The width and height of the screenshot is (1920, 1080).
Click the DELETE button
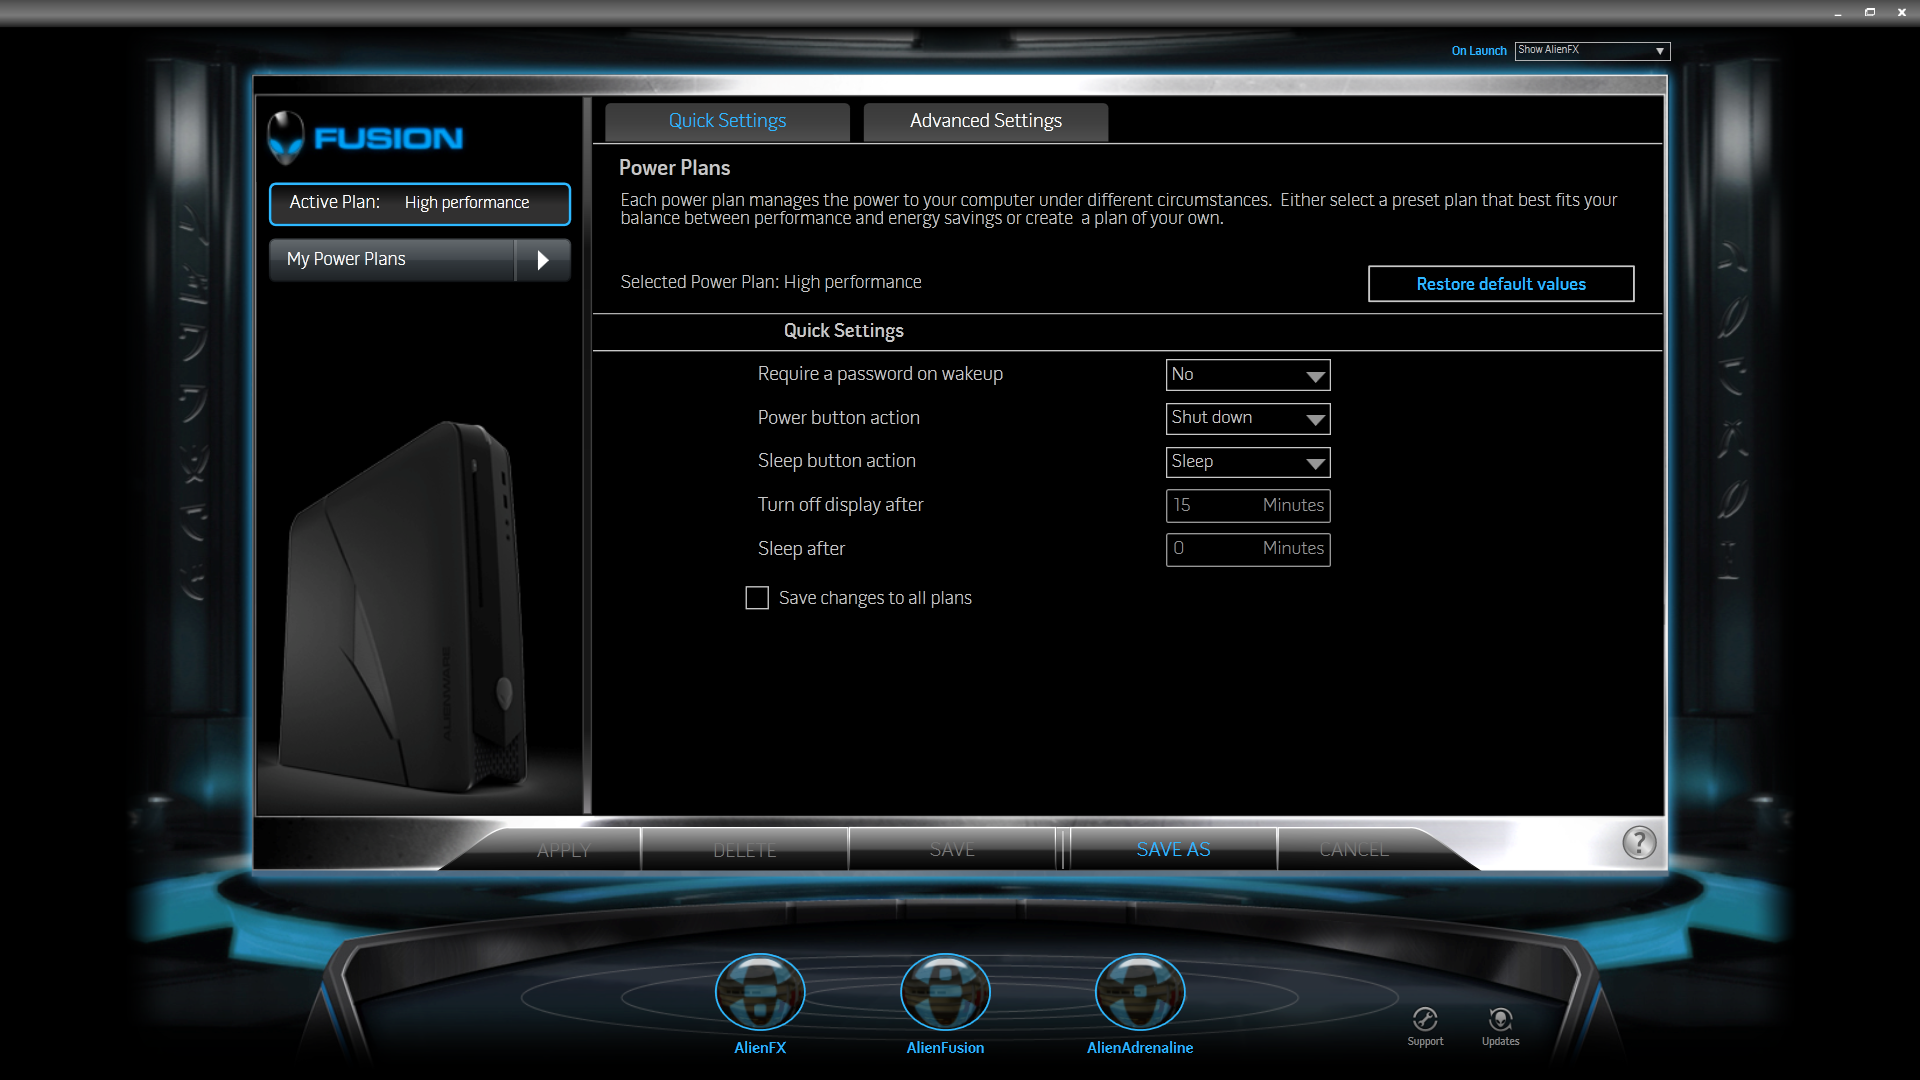[x=744, y=850]
